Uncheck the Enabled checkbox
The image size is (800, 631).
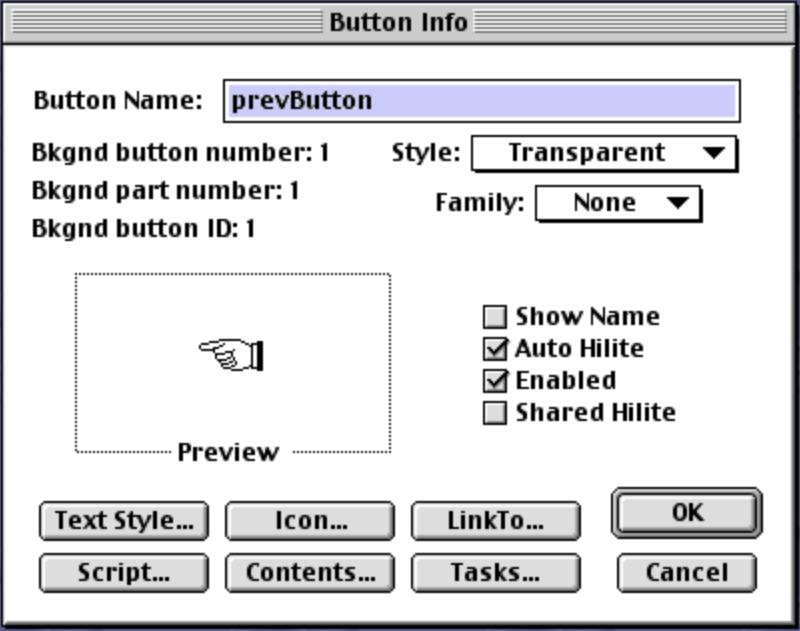[x=493, y=383]
